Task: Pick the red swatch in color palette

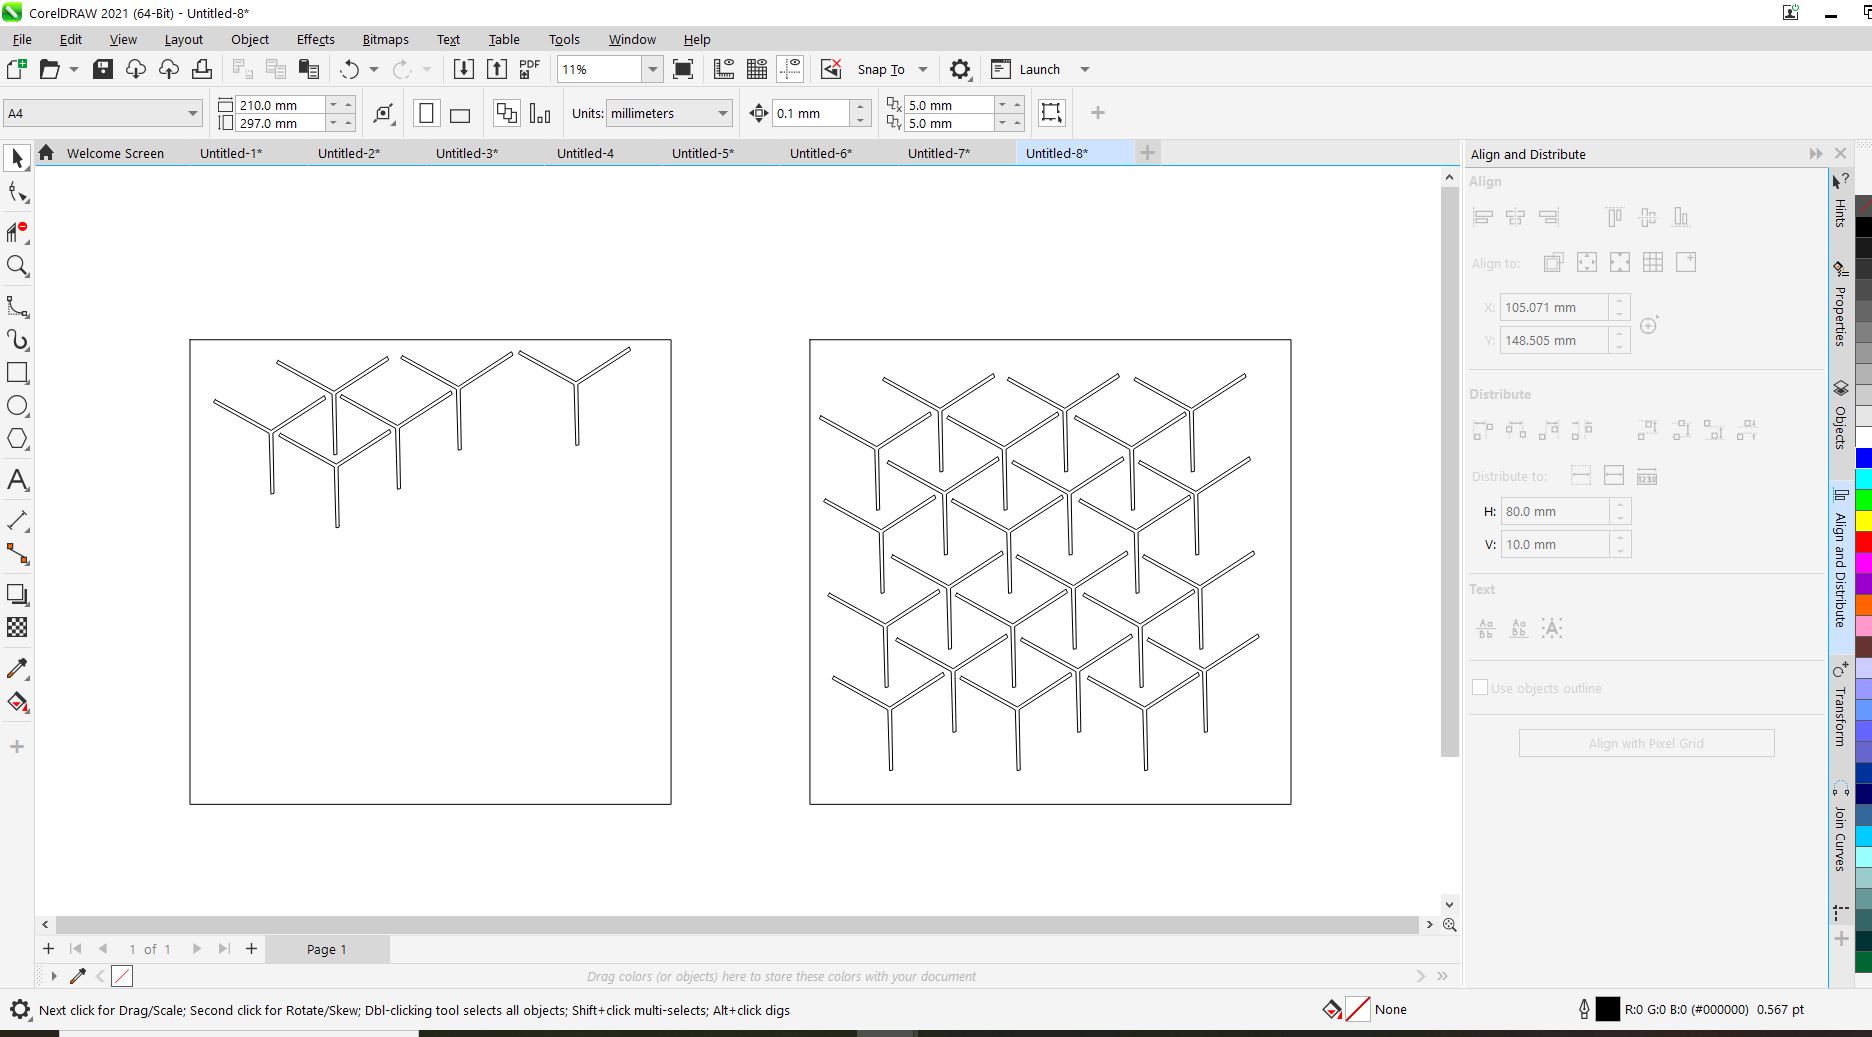Action: (1863, 542)
